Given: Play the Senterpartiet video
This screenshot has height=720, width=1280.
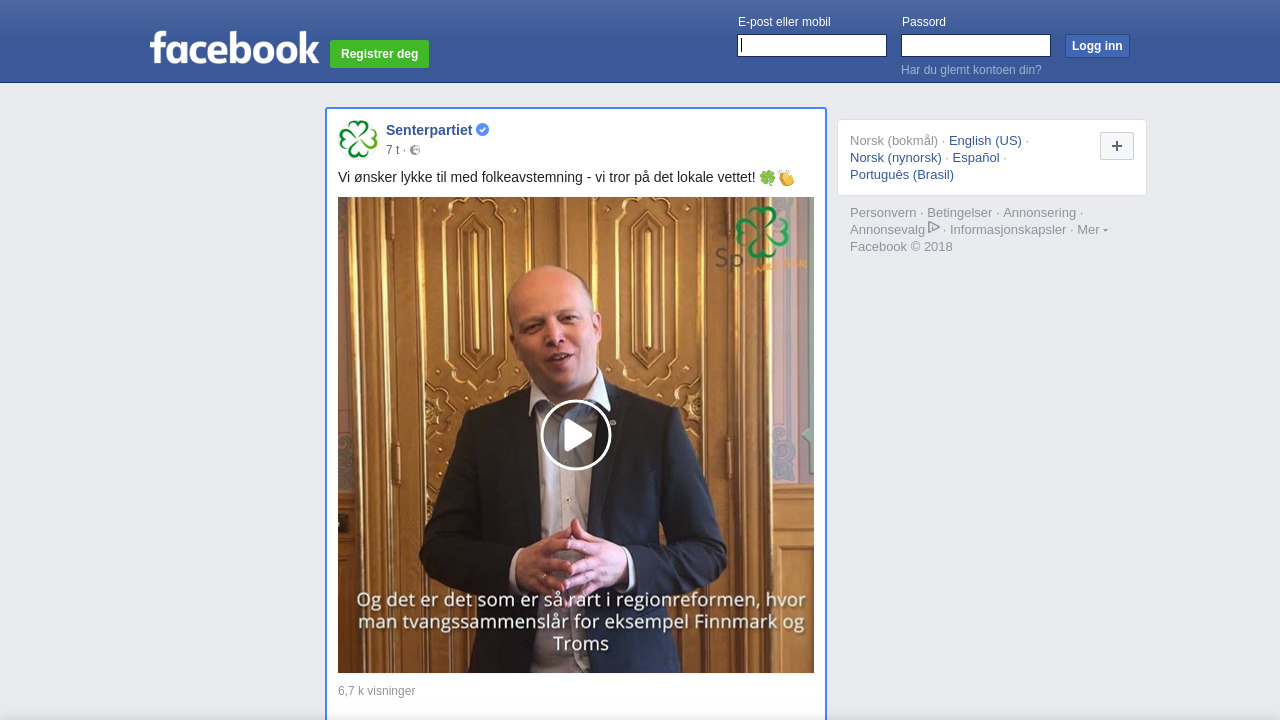Looking at the screenshot, I should 576,435.
